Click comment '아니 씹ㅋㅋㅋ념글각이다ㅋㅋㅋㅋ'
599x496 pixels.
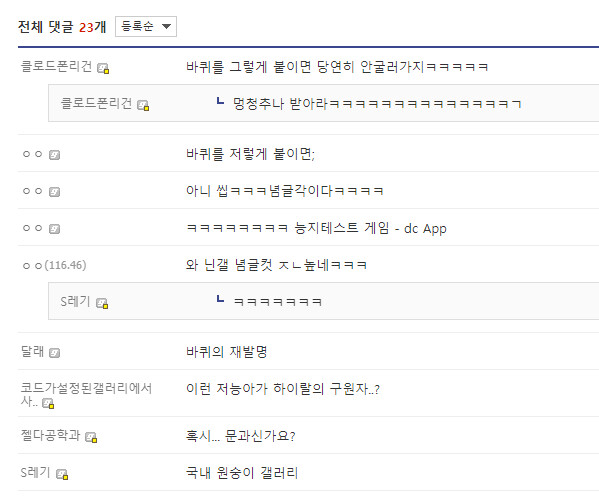(x=285, y=191)
